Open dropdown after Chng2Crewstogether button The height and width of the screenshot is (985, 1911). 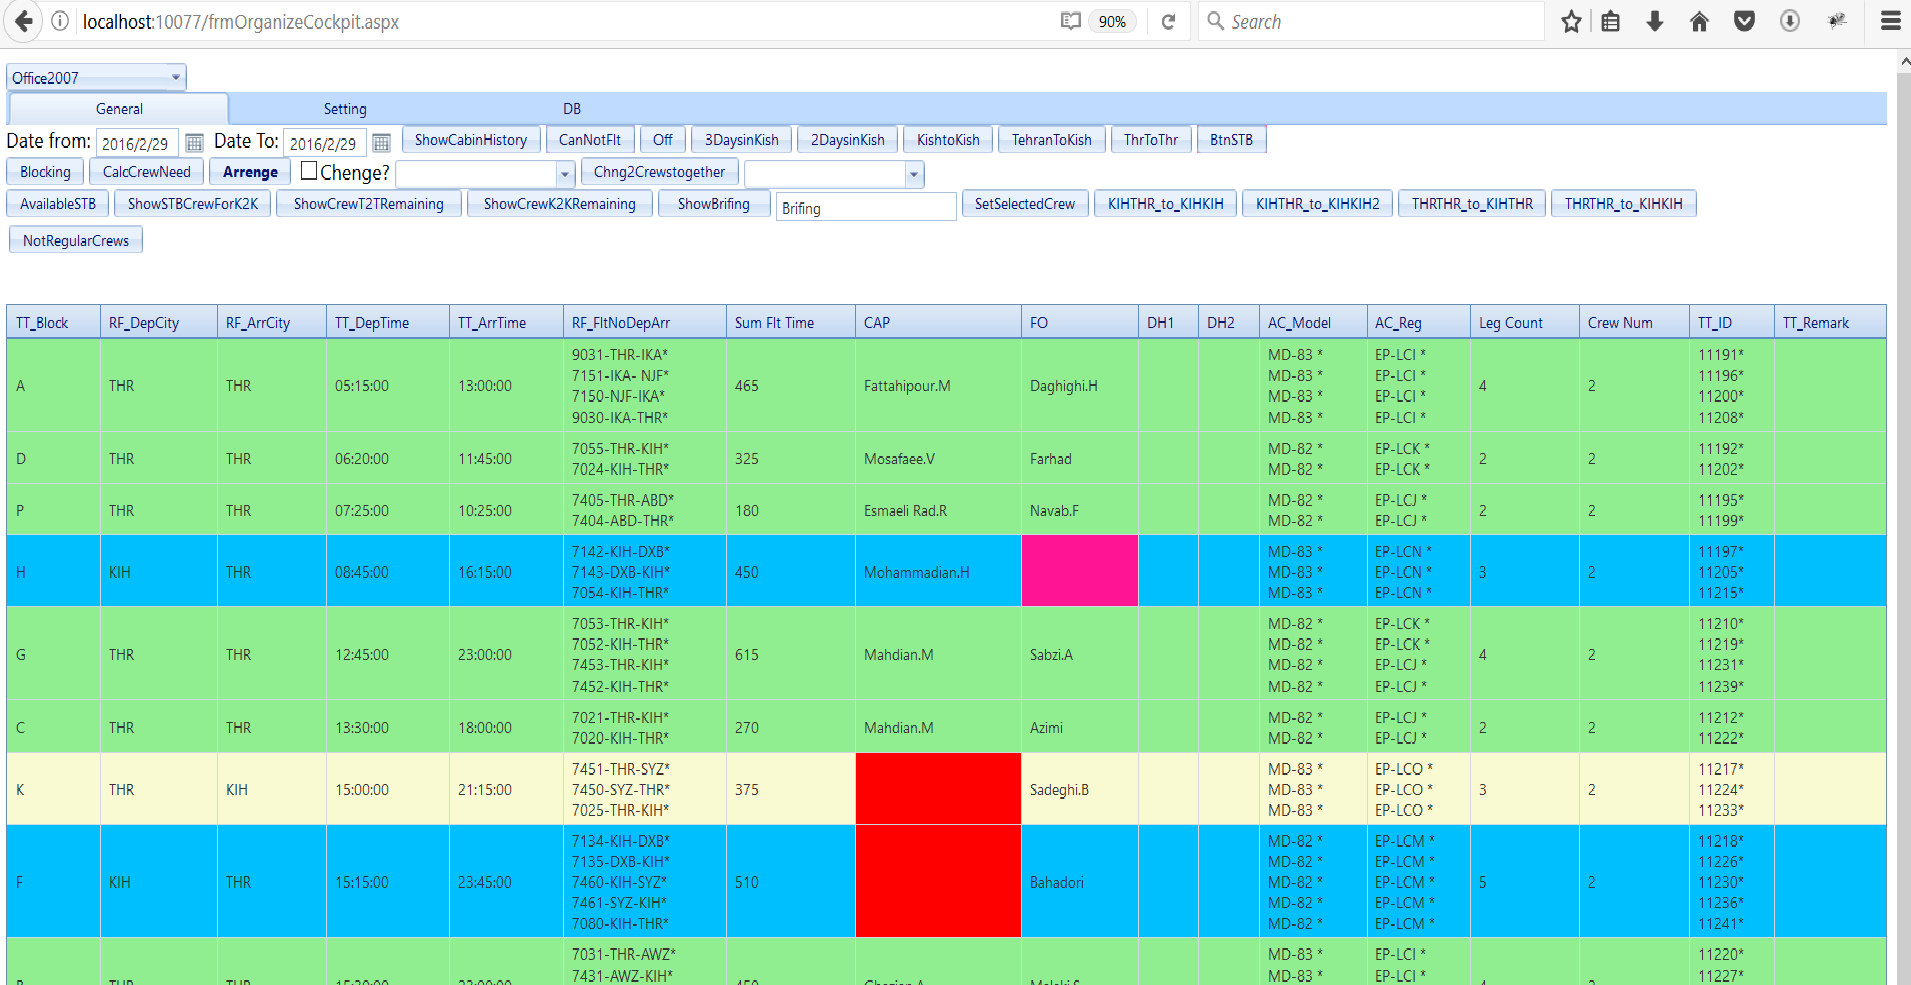(914, 175)
